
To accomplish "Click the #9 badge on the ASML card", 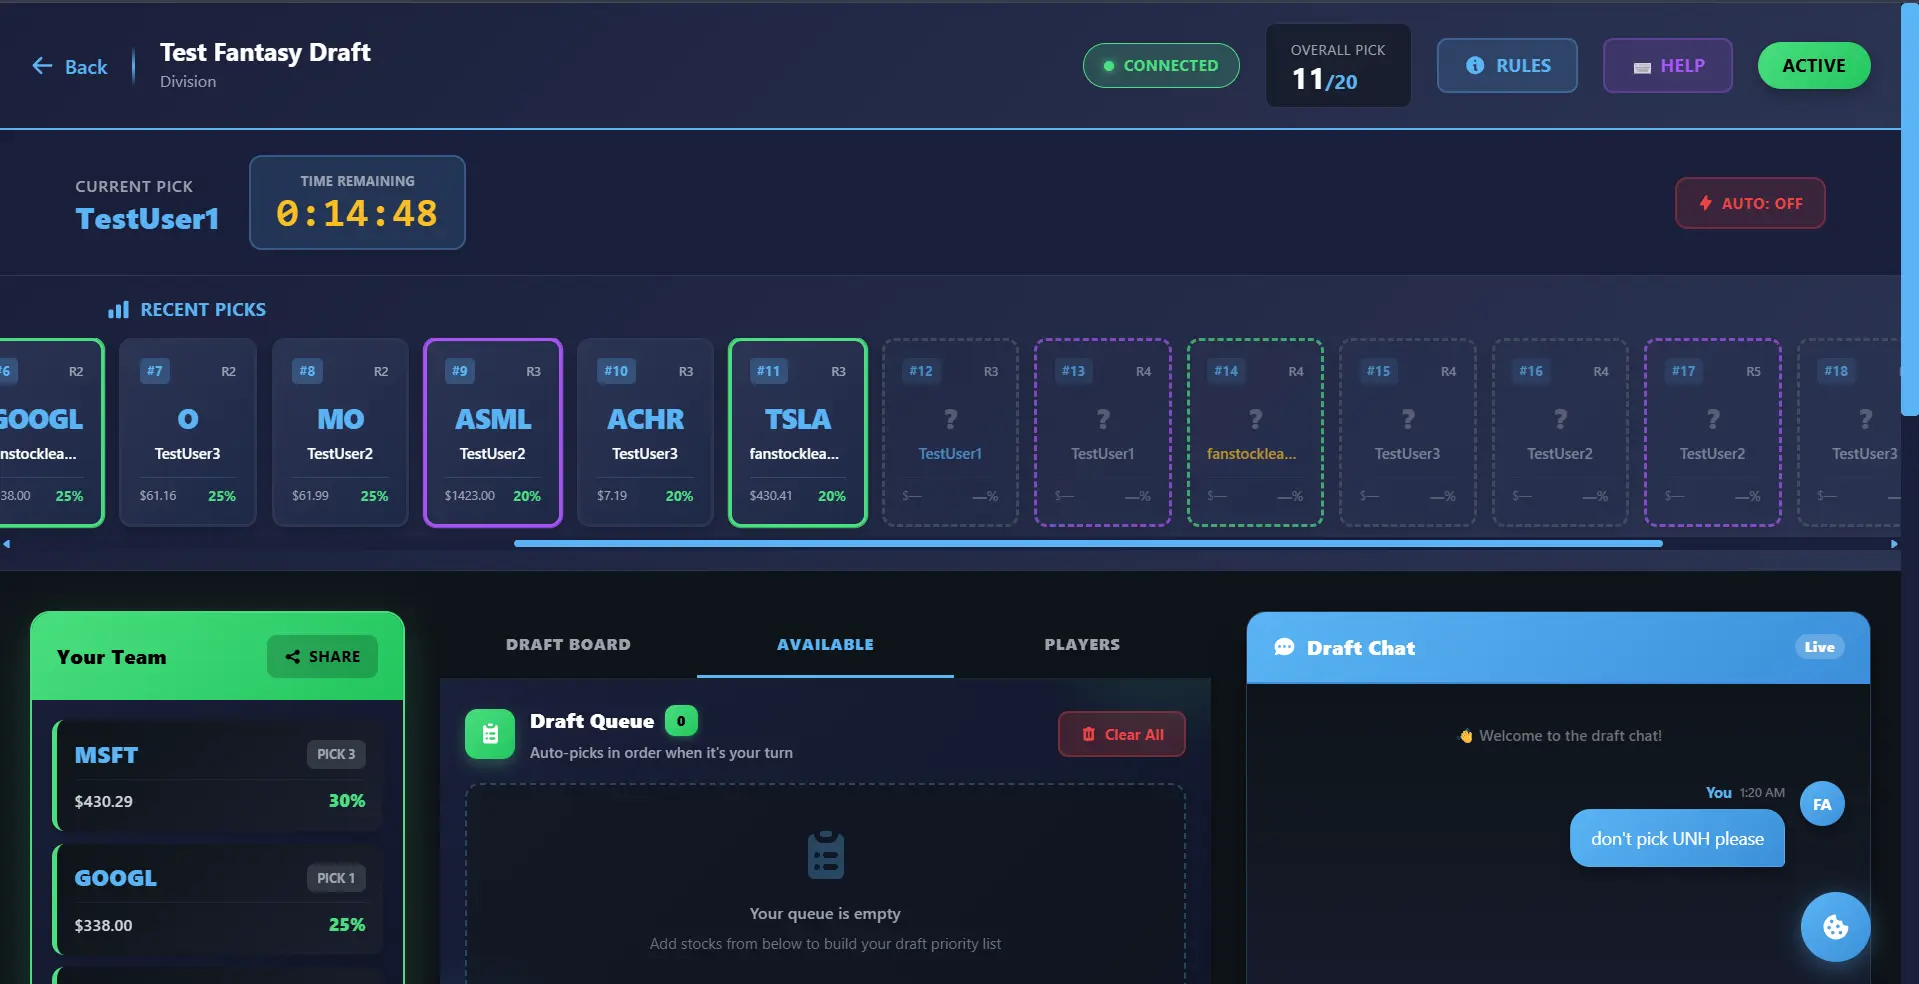I will (459, 371).
